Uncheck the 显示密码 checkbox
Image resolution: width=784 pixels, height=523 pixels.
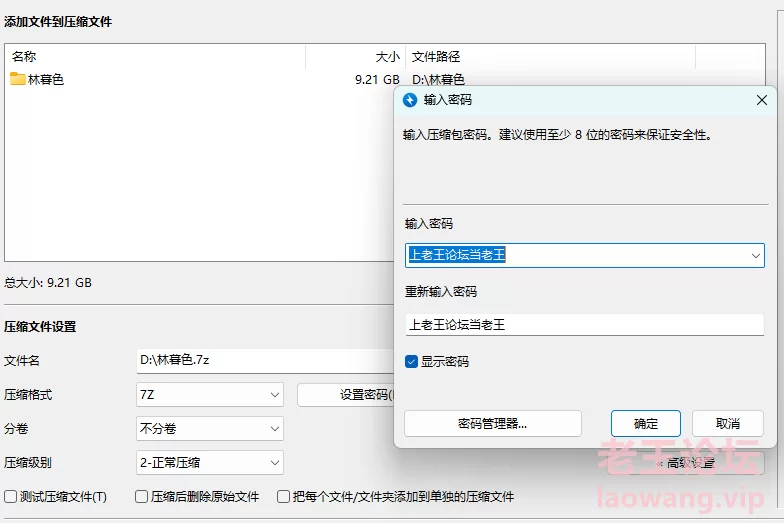(412, 362)
